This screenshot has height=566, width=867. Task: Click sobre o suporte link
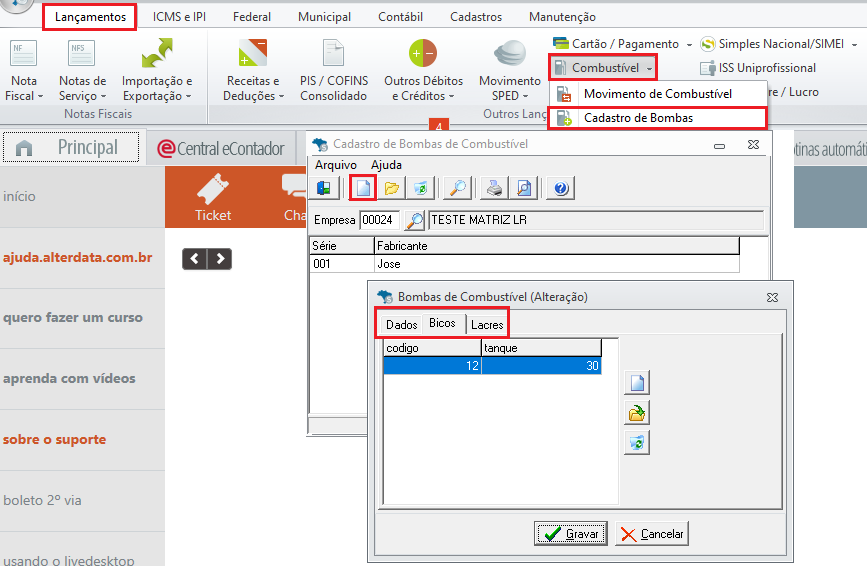coord(54,439)
